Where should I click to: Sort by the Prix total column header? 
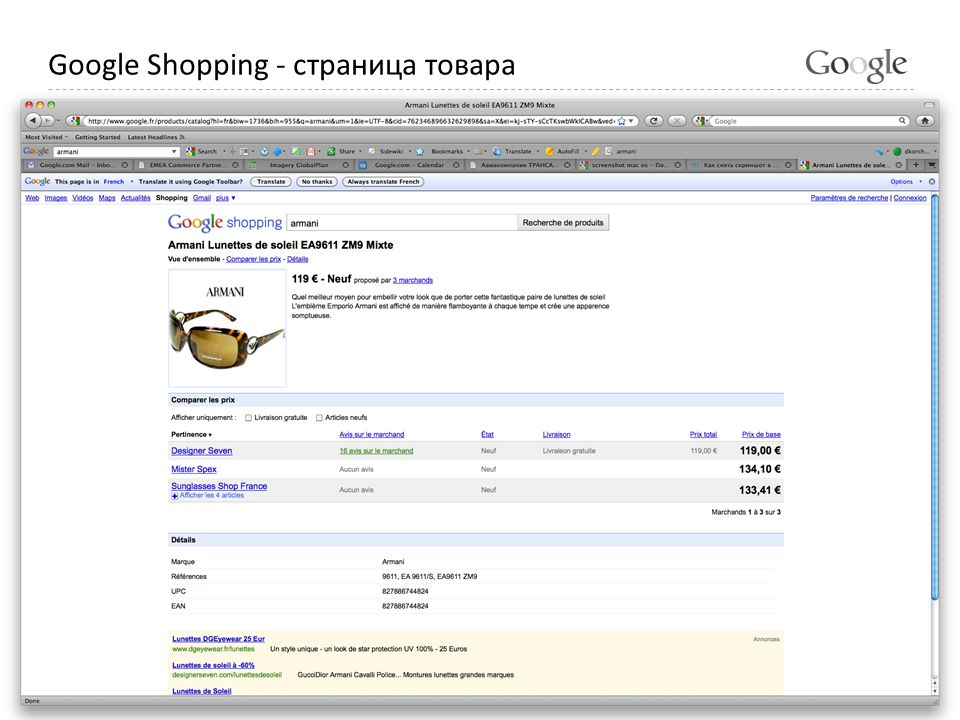(703, 435)
